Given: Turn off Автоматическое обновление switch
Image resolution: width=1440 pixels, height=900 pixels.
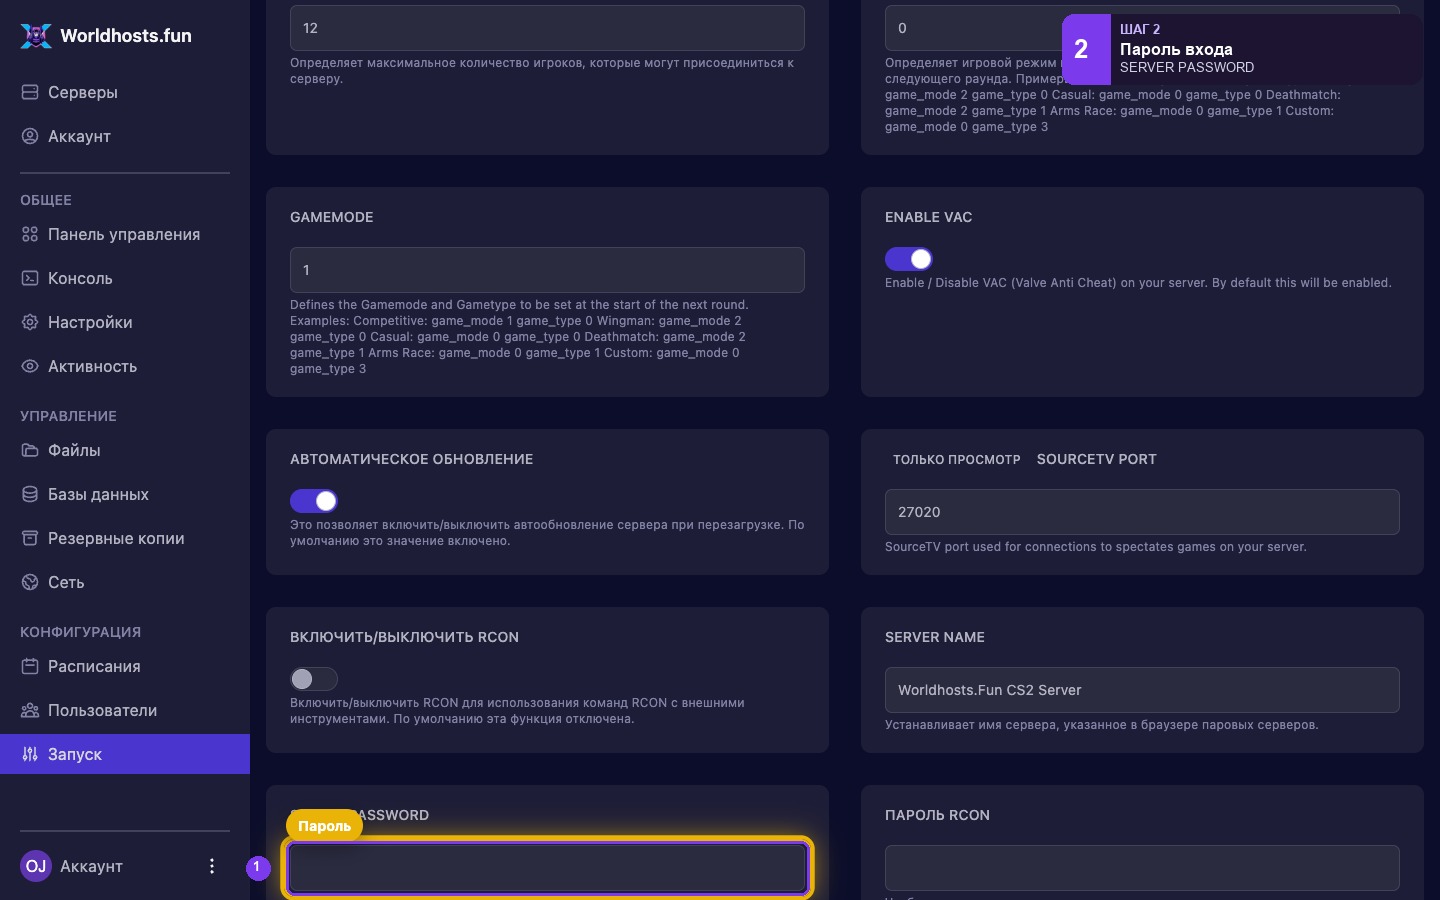Looking at the screenshot, I should (x=314, y=501).
